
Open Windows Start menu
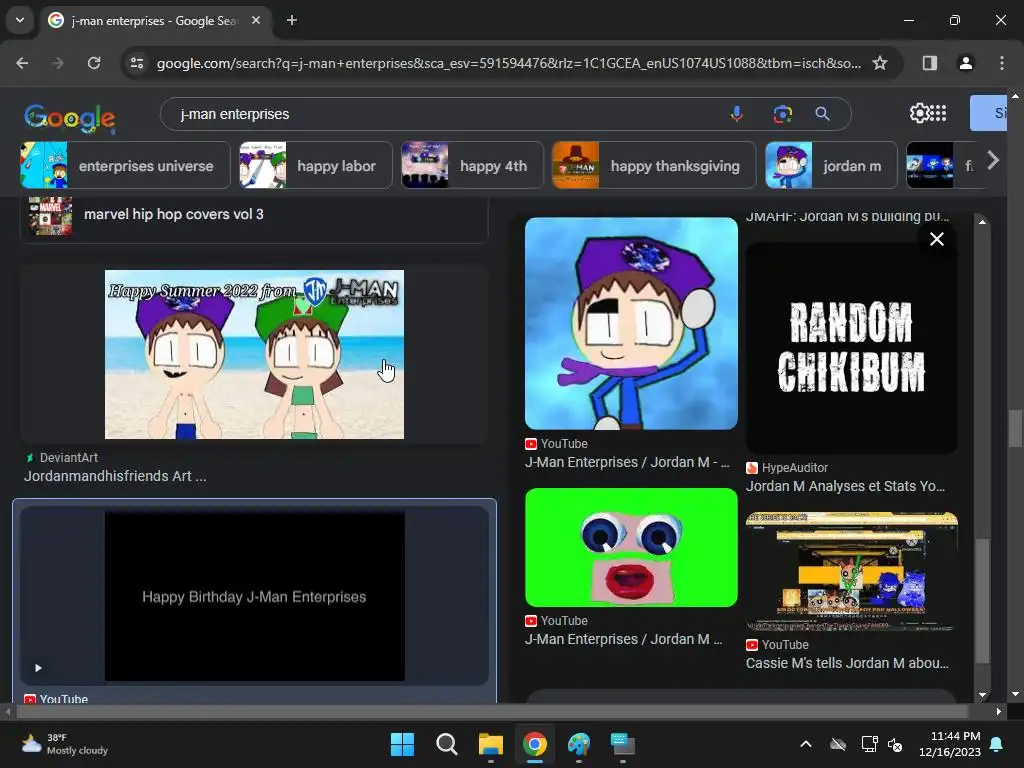tap(402, 744)
